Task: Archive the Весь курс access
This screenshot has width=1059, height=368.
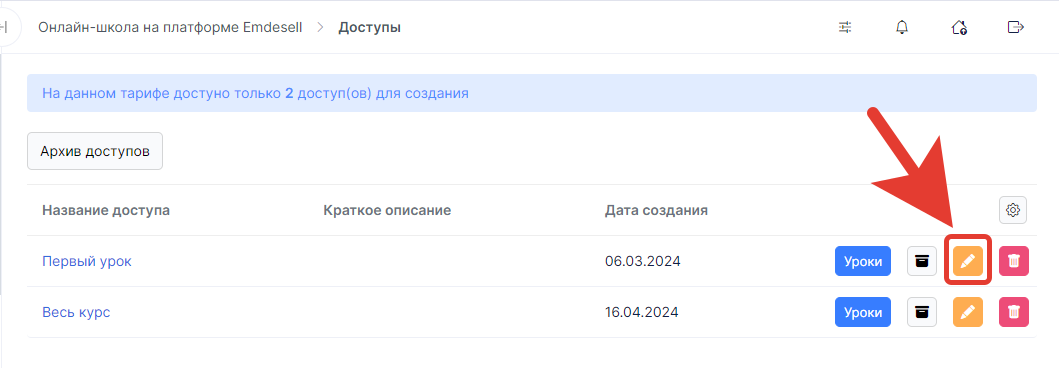Action: tap(922, 312)
